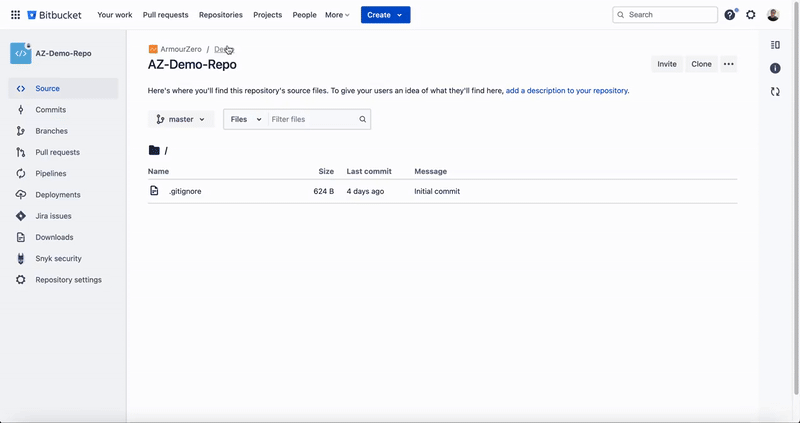Click the Repository settings gear icon
The image size is (800, 423).
tap(20, 280)
